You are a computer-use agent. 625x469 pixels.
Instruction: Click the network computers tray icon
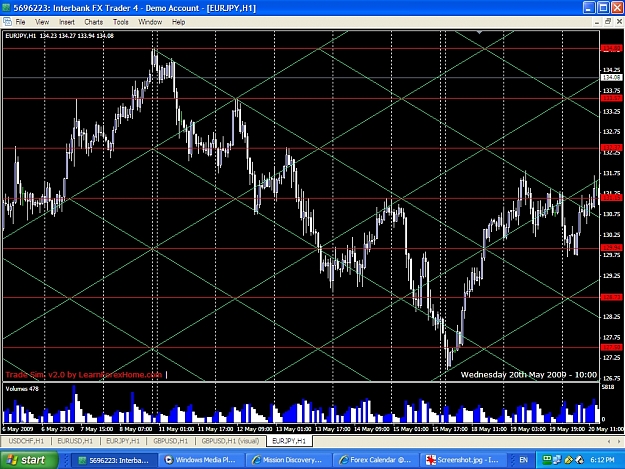[557, 460]
